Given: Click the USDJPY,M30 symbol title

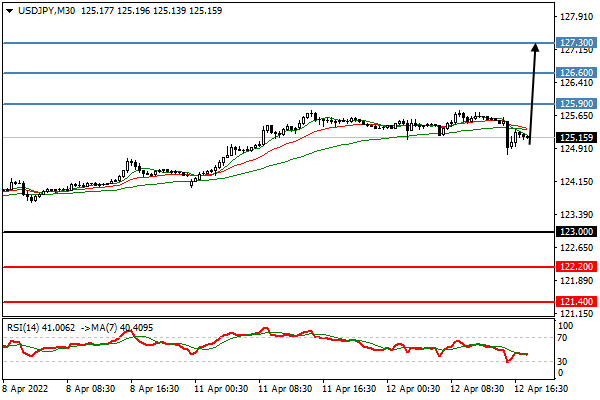Looking at the screenshot, I should [47, 11].
